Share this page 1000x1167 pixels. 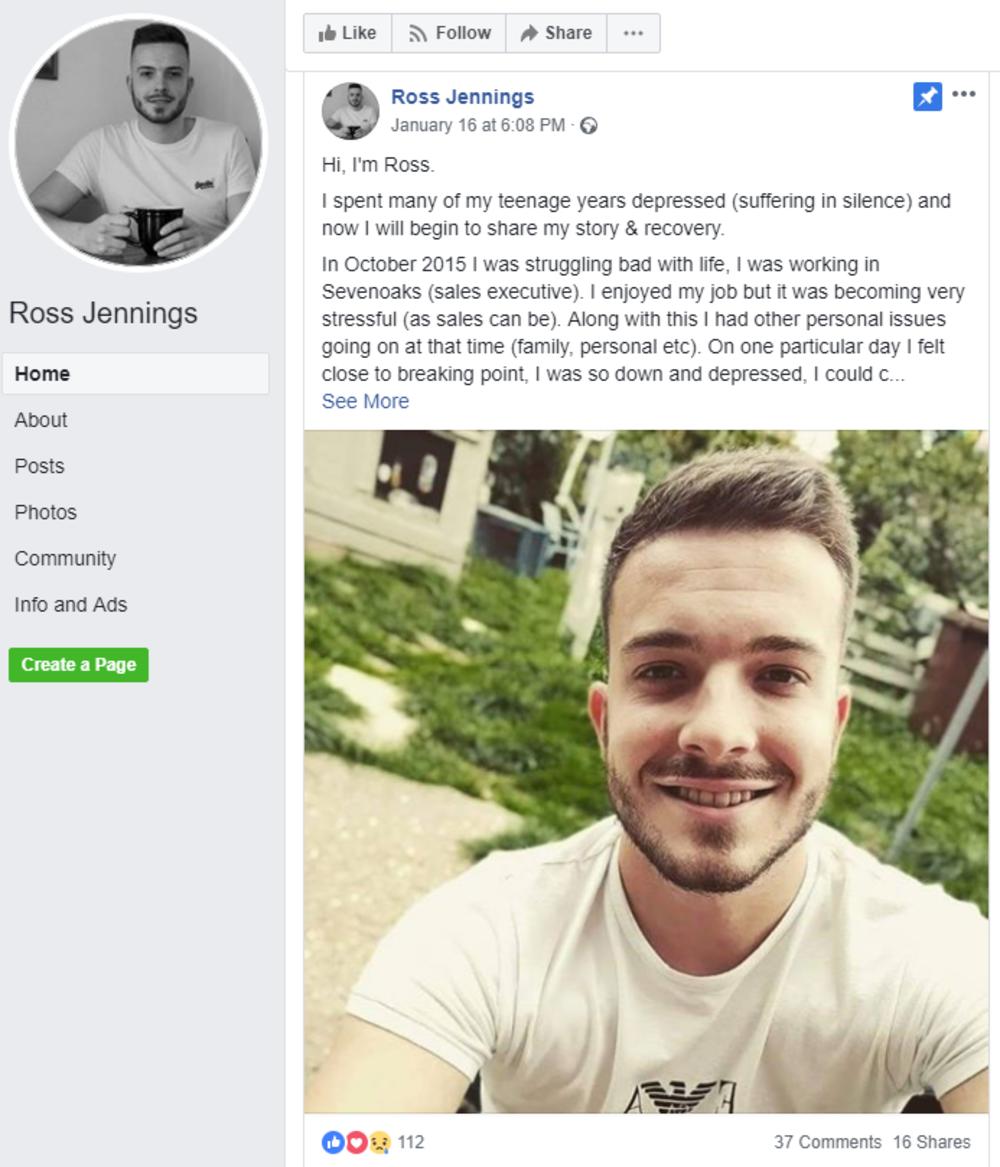pos(556,33)
